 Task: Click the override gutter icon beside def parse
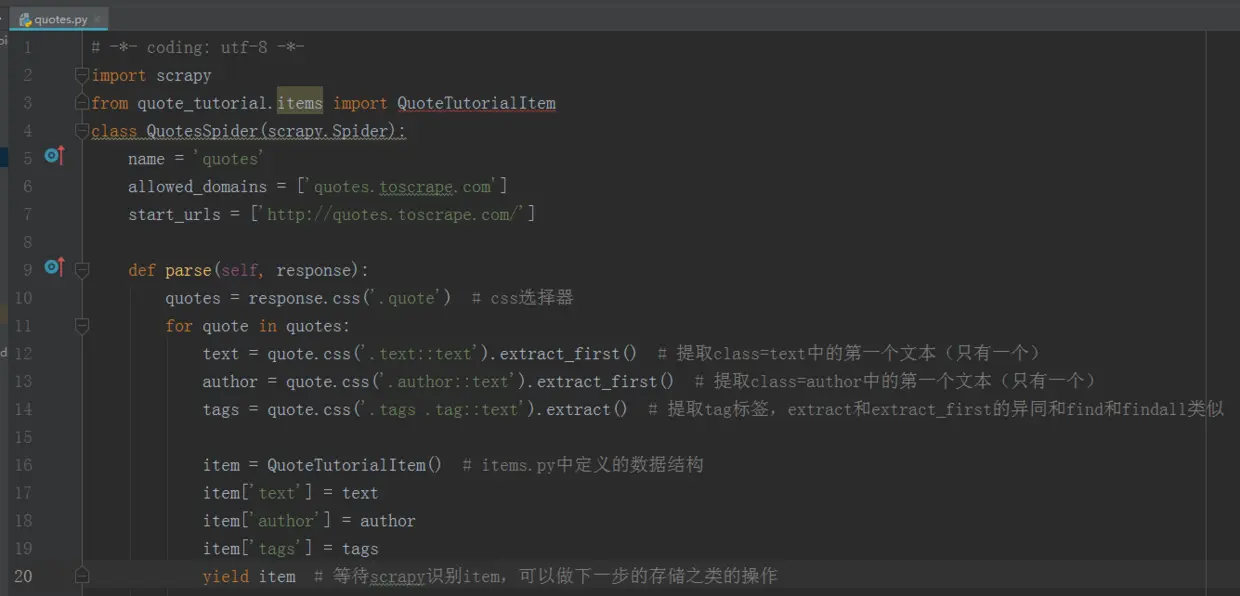click(x=54, y=267)
